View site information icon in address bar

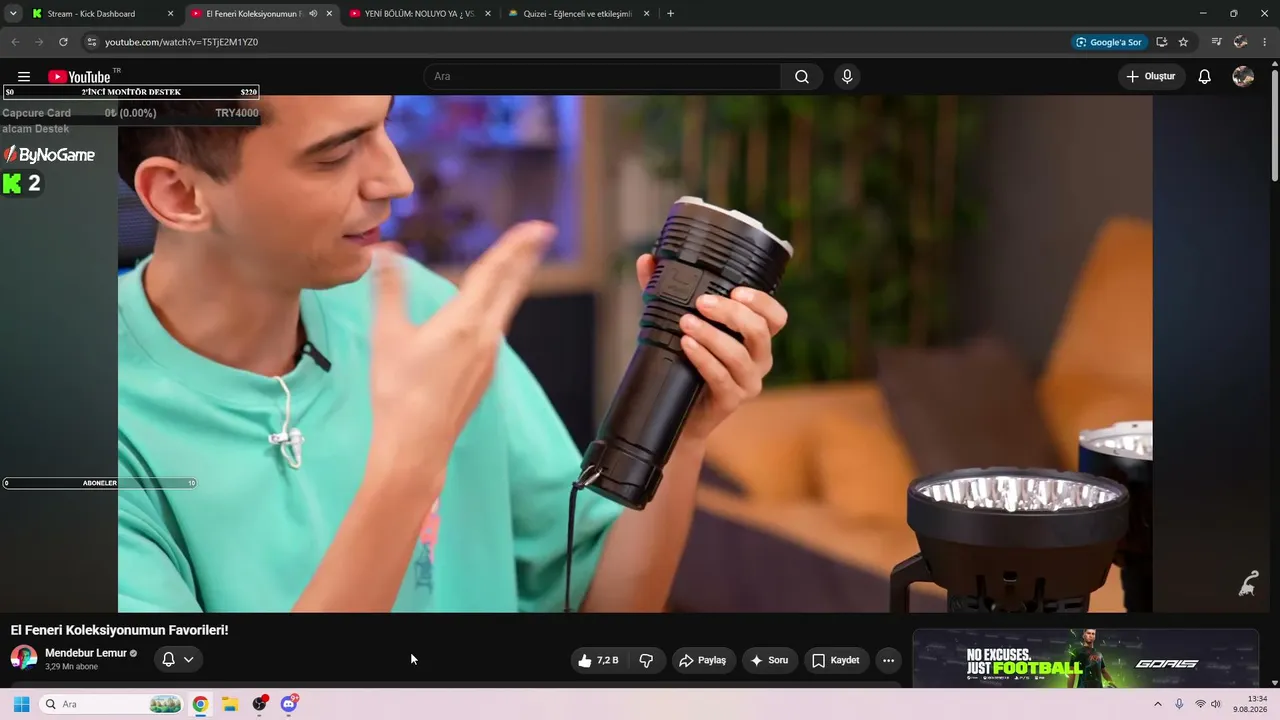coord(91,42)
